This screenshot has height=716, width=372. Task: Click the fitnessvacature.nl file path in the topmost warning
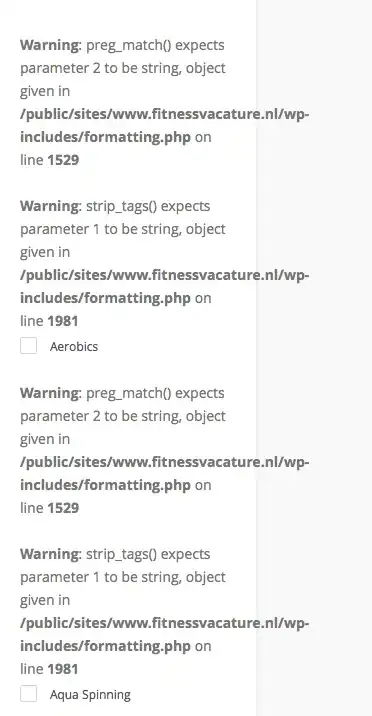(165, 114)
